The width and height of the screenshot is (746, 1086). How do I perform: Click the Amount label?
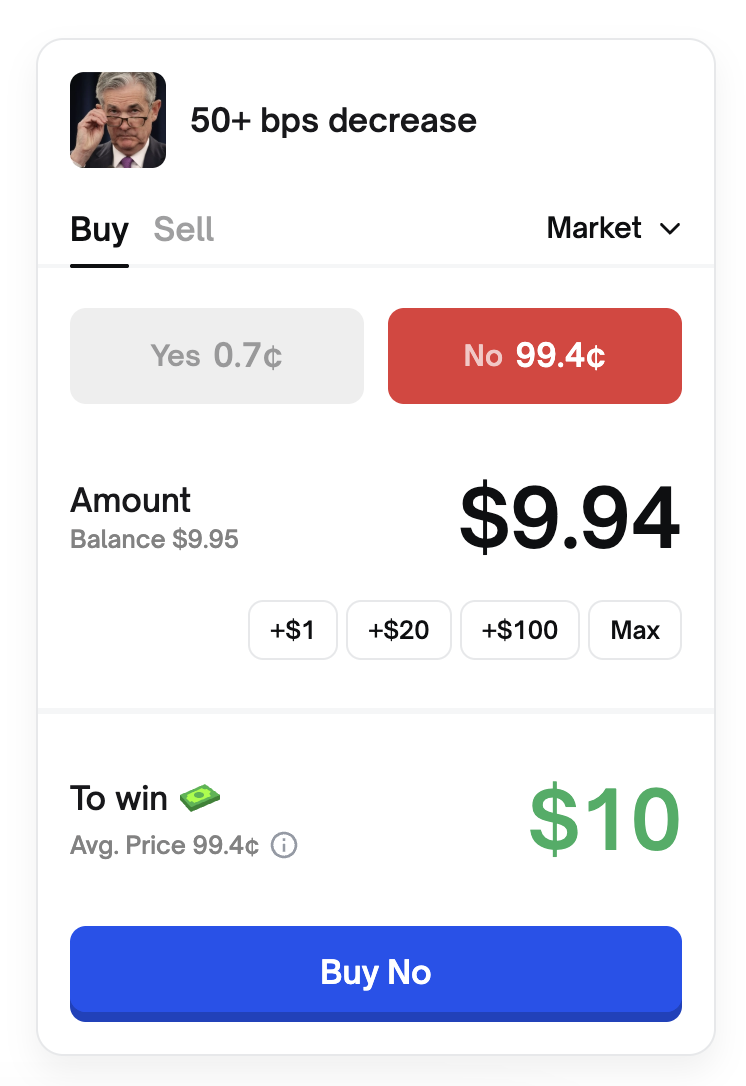point(130,500)
